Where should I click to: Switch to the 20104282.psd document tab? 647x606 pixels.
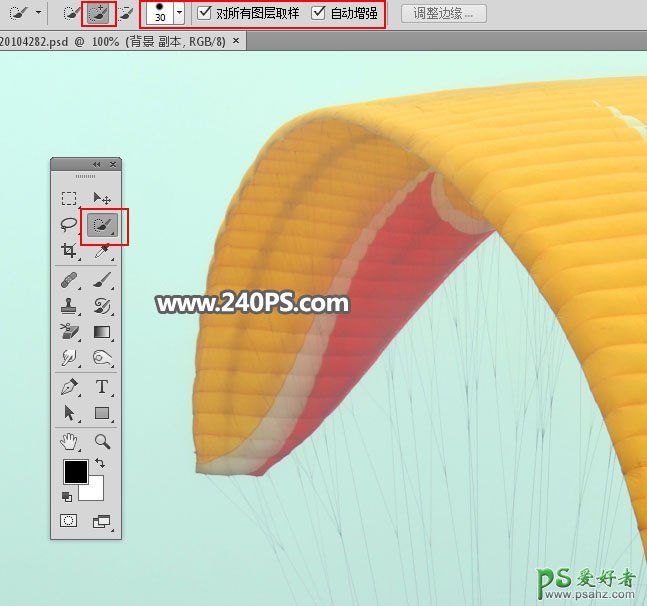coord(113,41)
